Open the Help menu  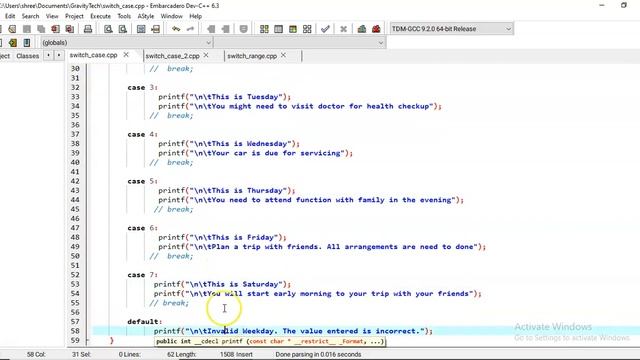coord(196,16)
